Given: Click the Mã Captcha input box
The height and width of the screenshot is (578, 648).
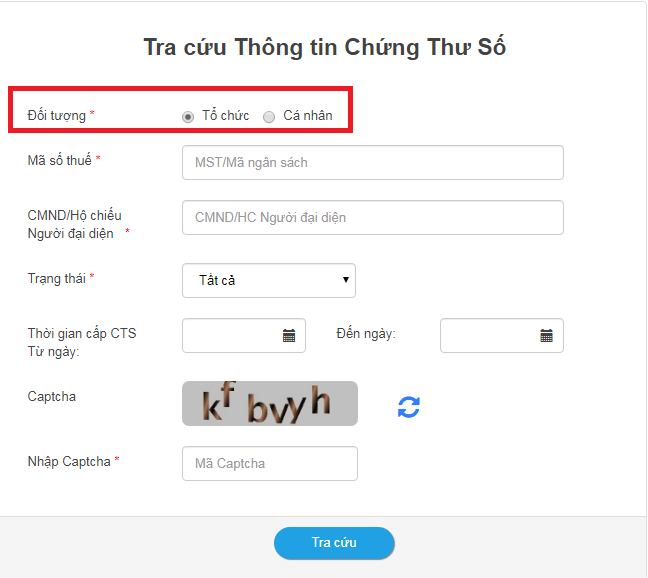Looking at the screenshot, I should click(270, 463).
